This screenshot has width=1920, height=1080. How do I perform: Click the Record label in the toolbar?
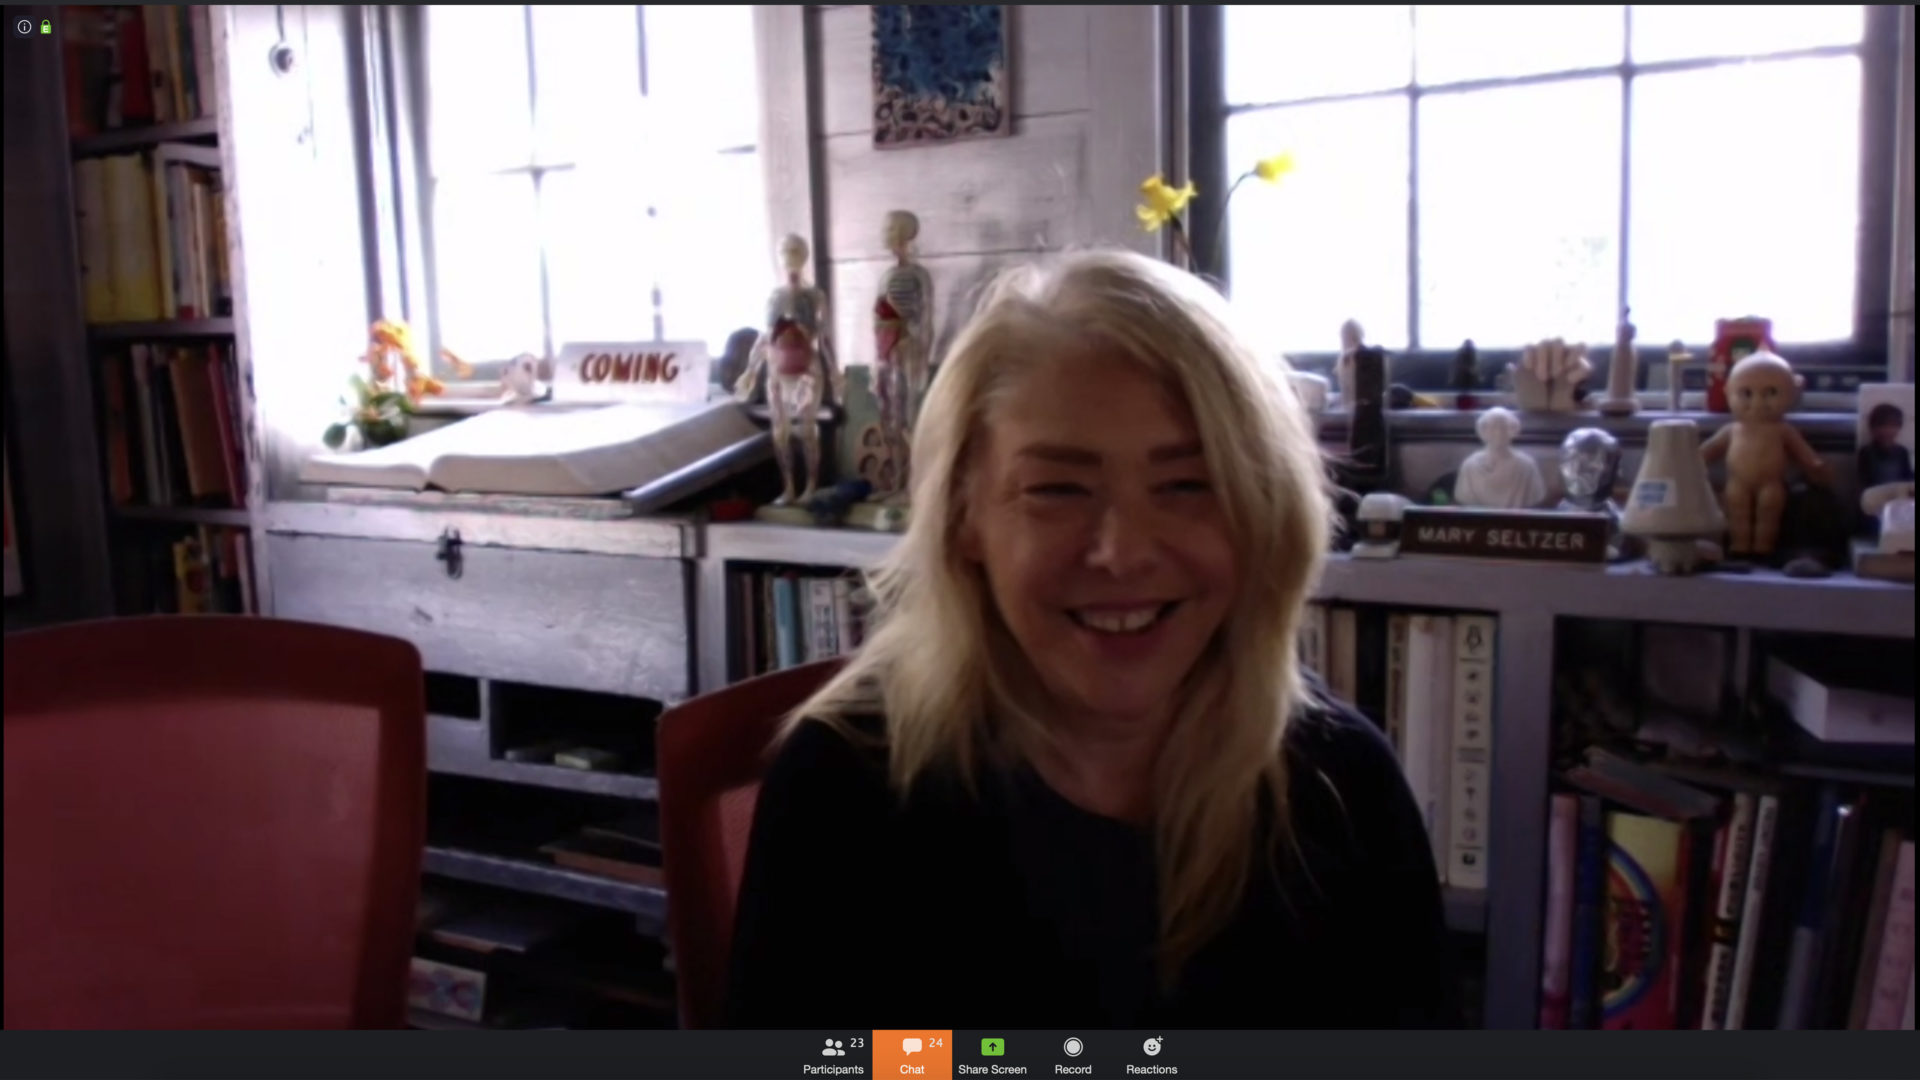click(1072, 1069)
